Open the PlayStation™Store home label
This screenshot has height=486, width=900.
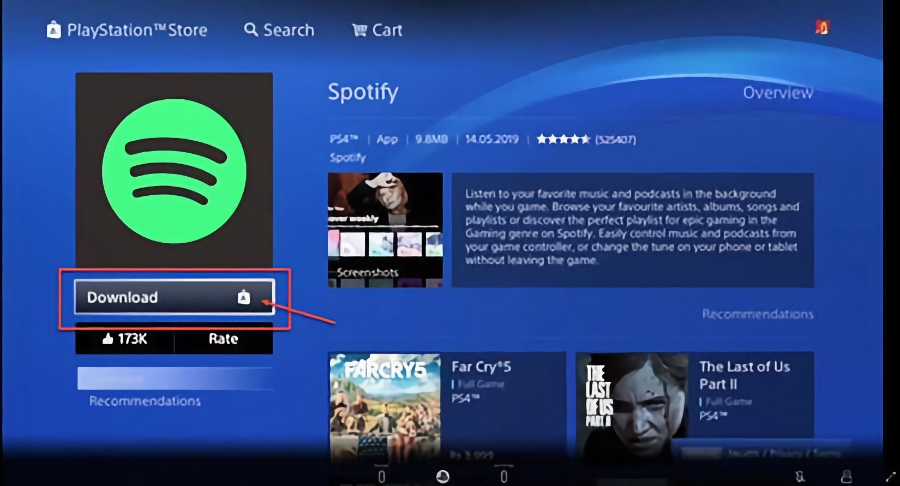tap(137, 30)
